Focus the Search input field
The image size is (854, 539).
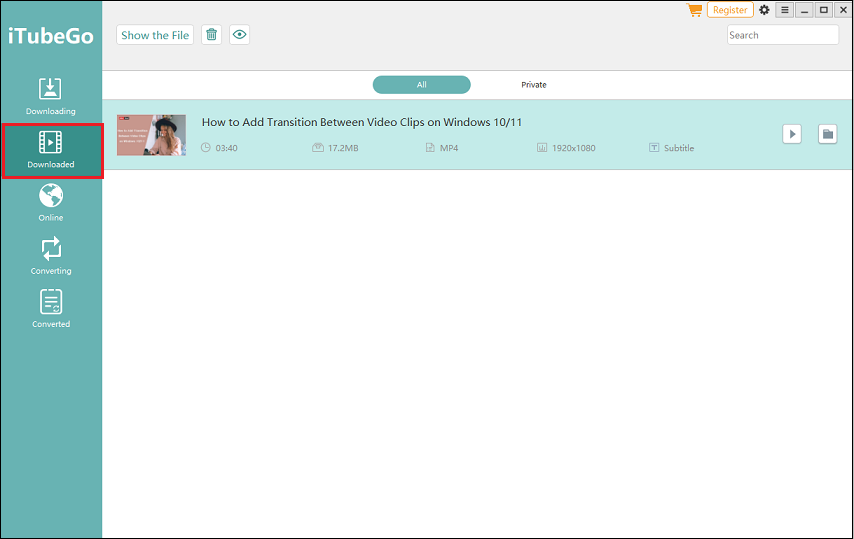tap(783, 35)
